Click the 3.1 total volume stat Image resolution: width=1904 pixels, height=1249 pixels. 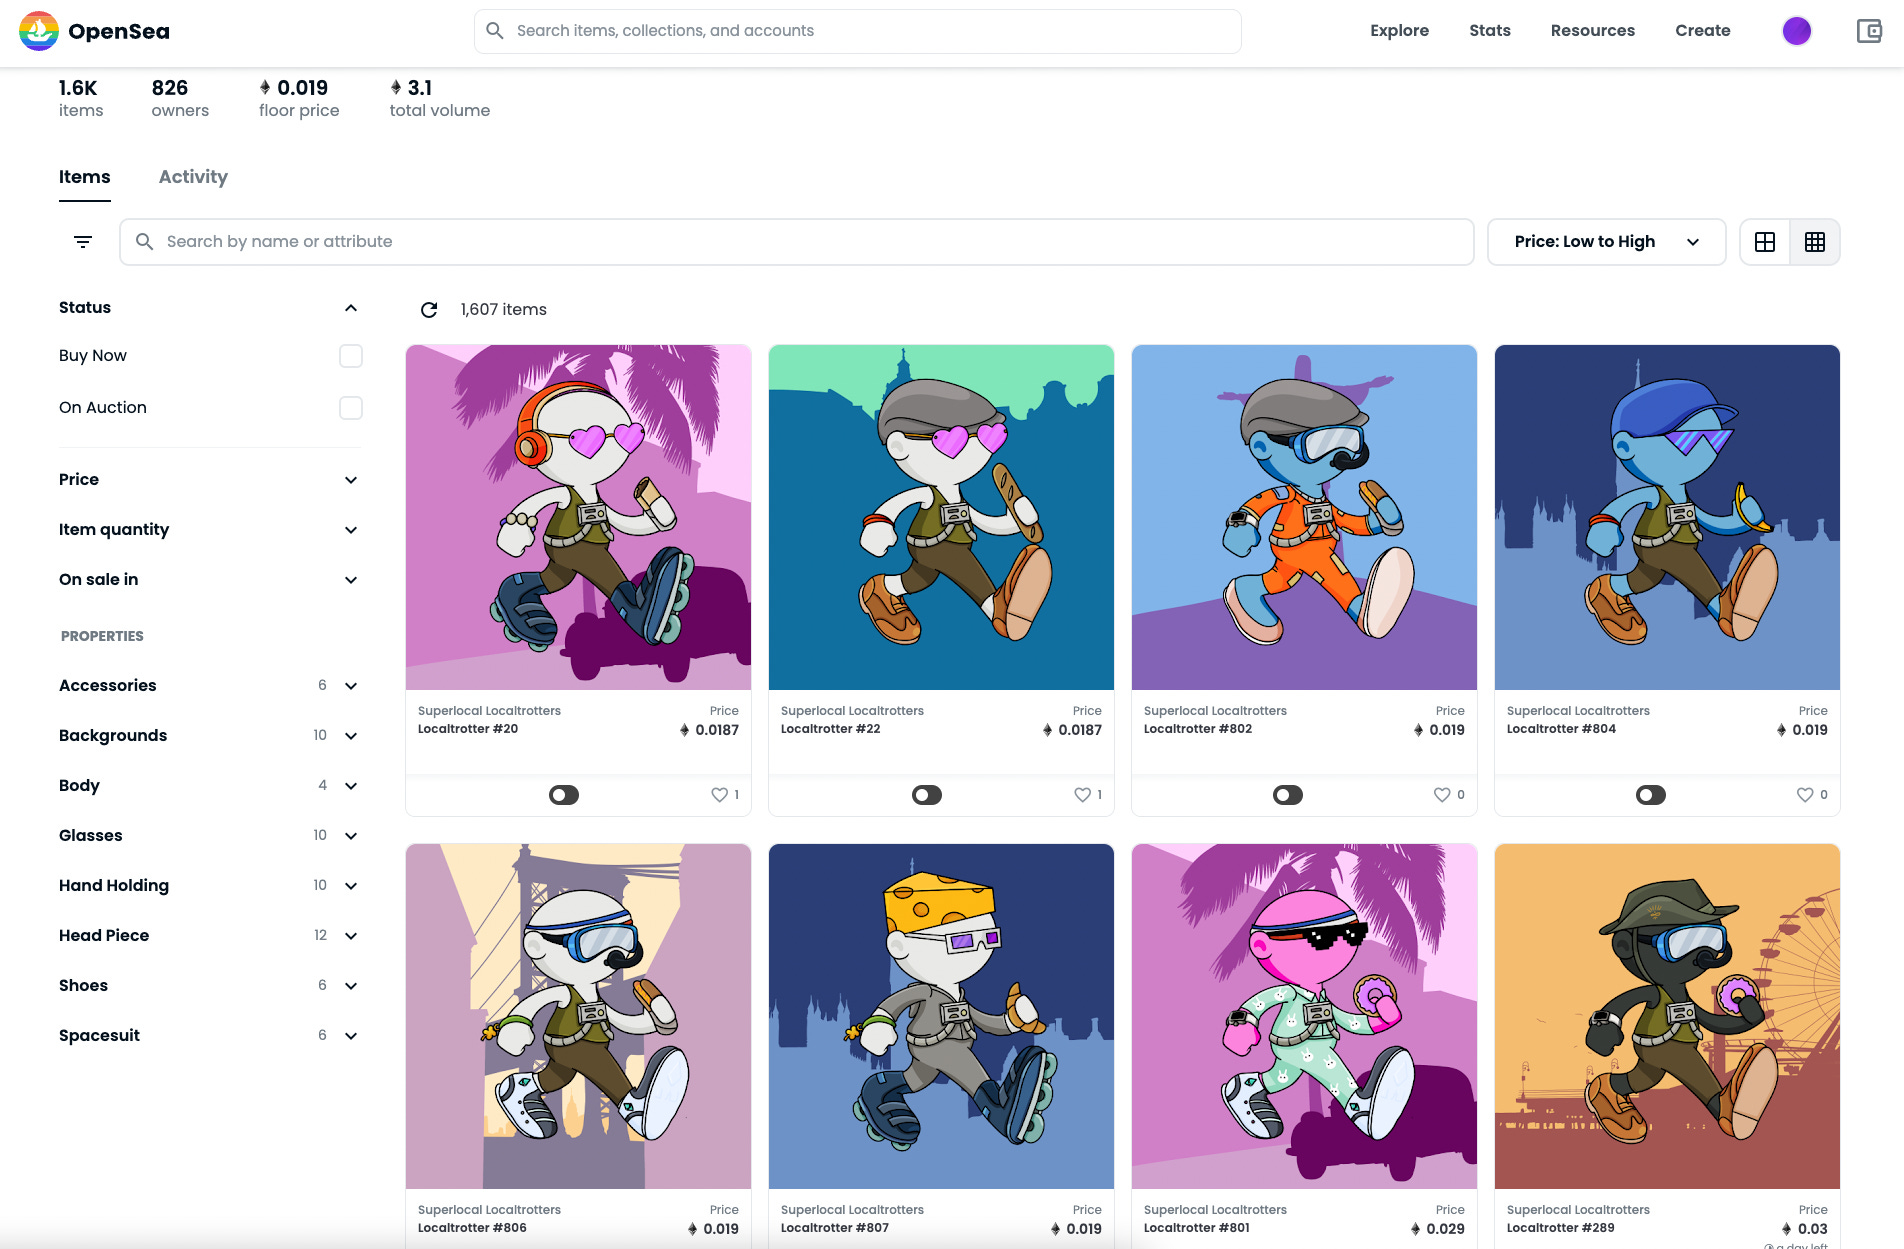[x=440, y=99]
